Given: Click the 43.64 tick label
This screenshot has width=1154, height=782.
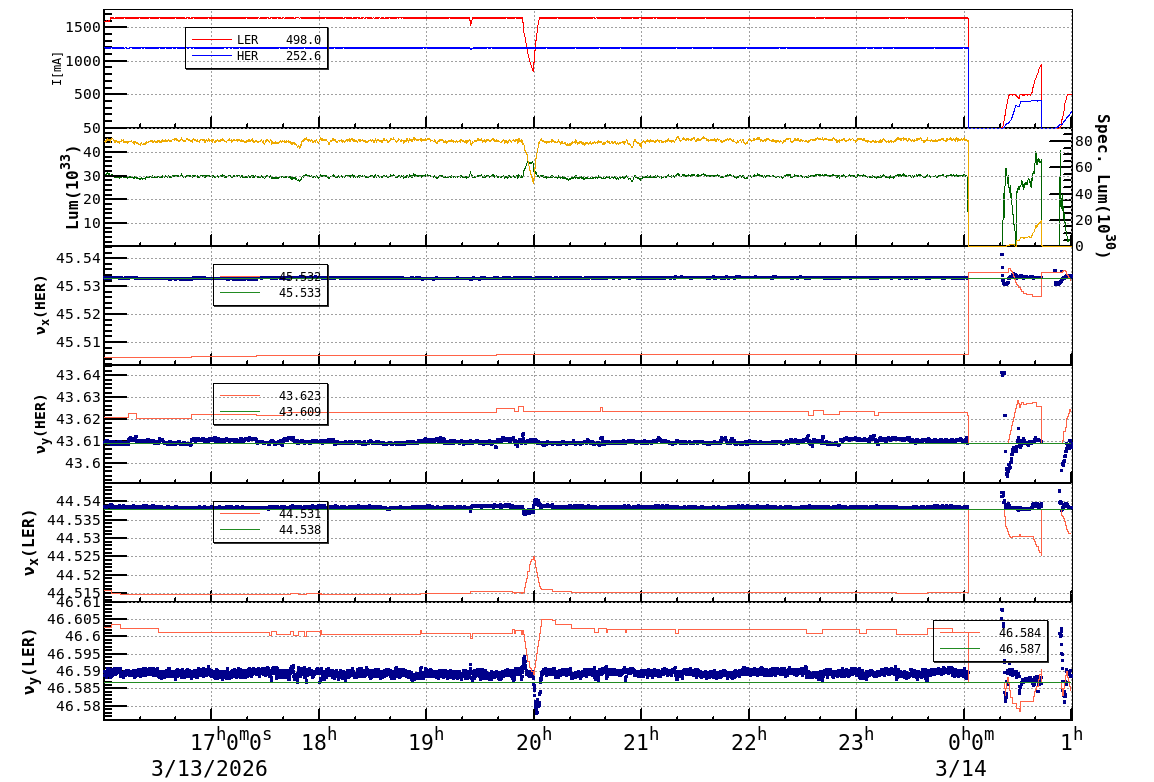Looking at the screenshot, I should 79,375.
